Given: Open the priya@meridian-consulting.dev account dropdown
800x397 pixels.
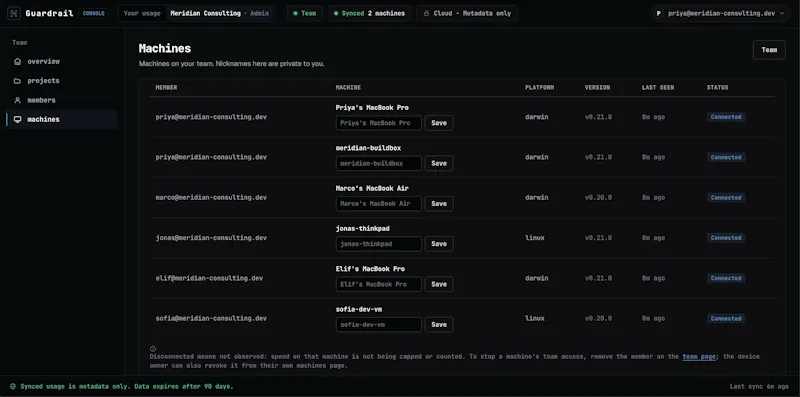Looking at the screenshot, I should click(x=720, y=13).
